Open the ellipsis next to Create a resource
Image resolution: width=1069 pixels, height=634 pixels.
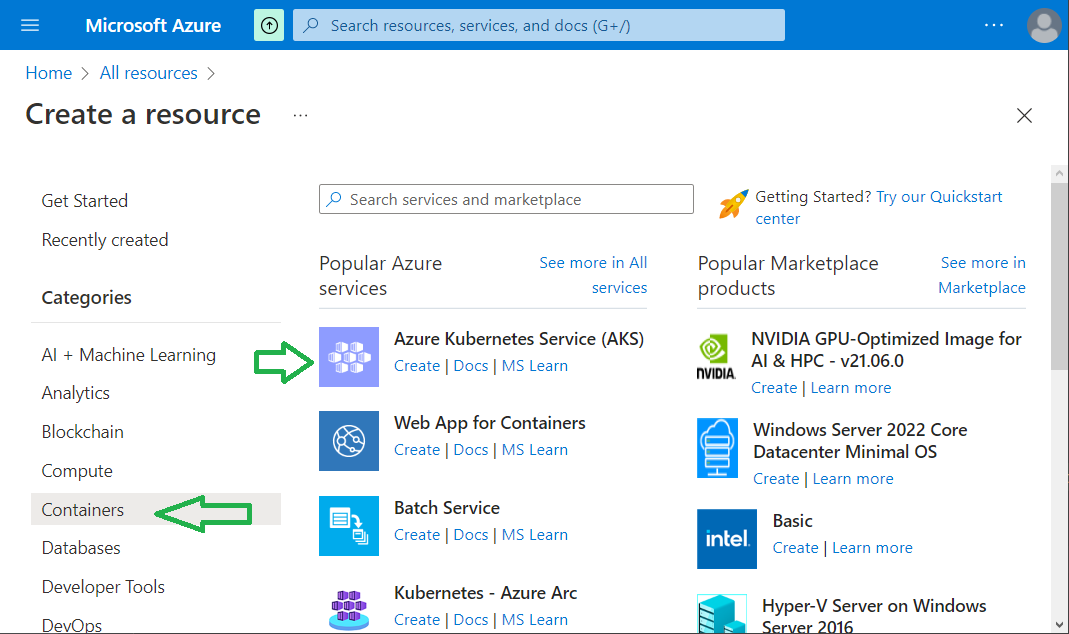(301, 115)
